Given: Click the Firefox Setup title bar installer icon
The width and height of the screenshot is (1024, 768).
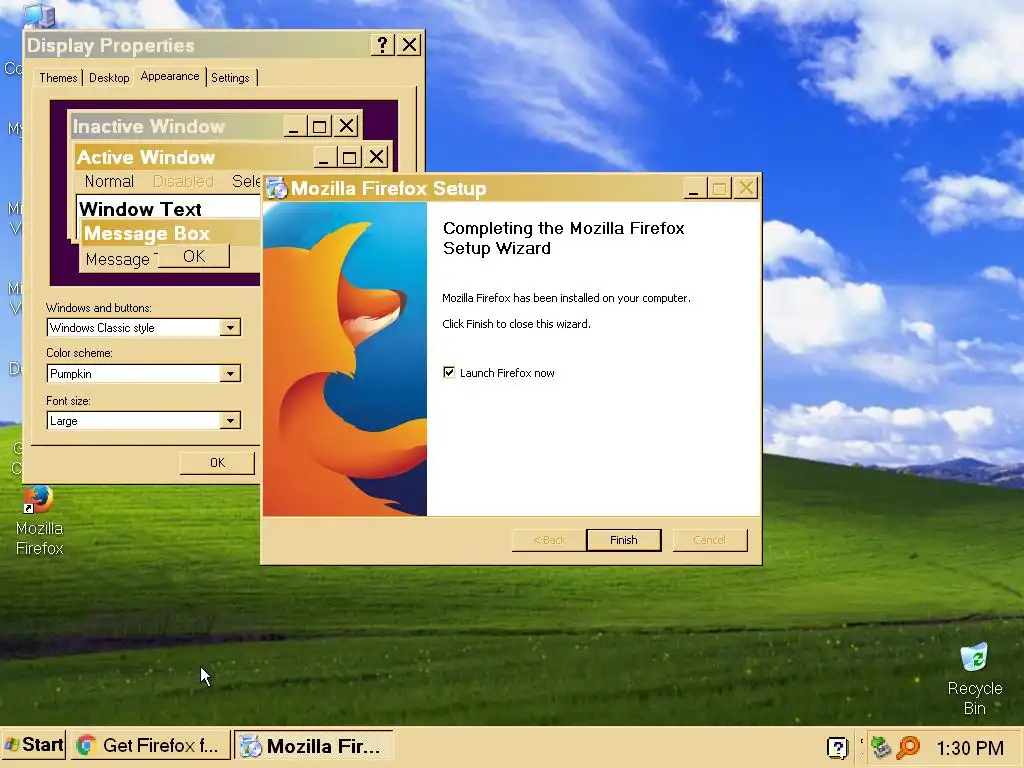Looking at the screenshot, I should click(276, 188).
